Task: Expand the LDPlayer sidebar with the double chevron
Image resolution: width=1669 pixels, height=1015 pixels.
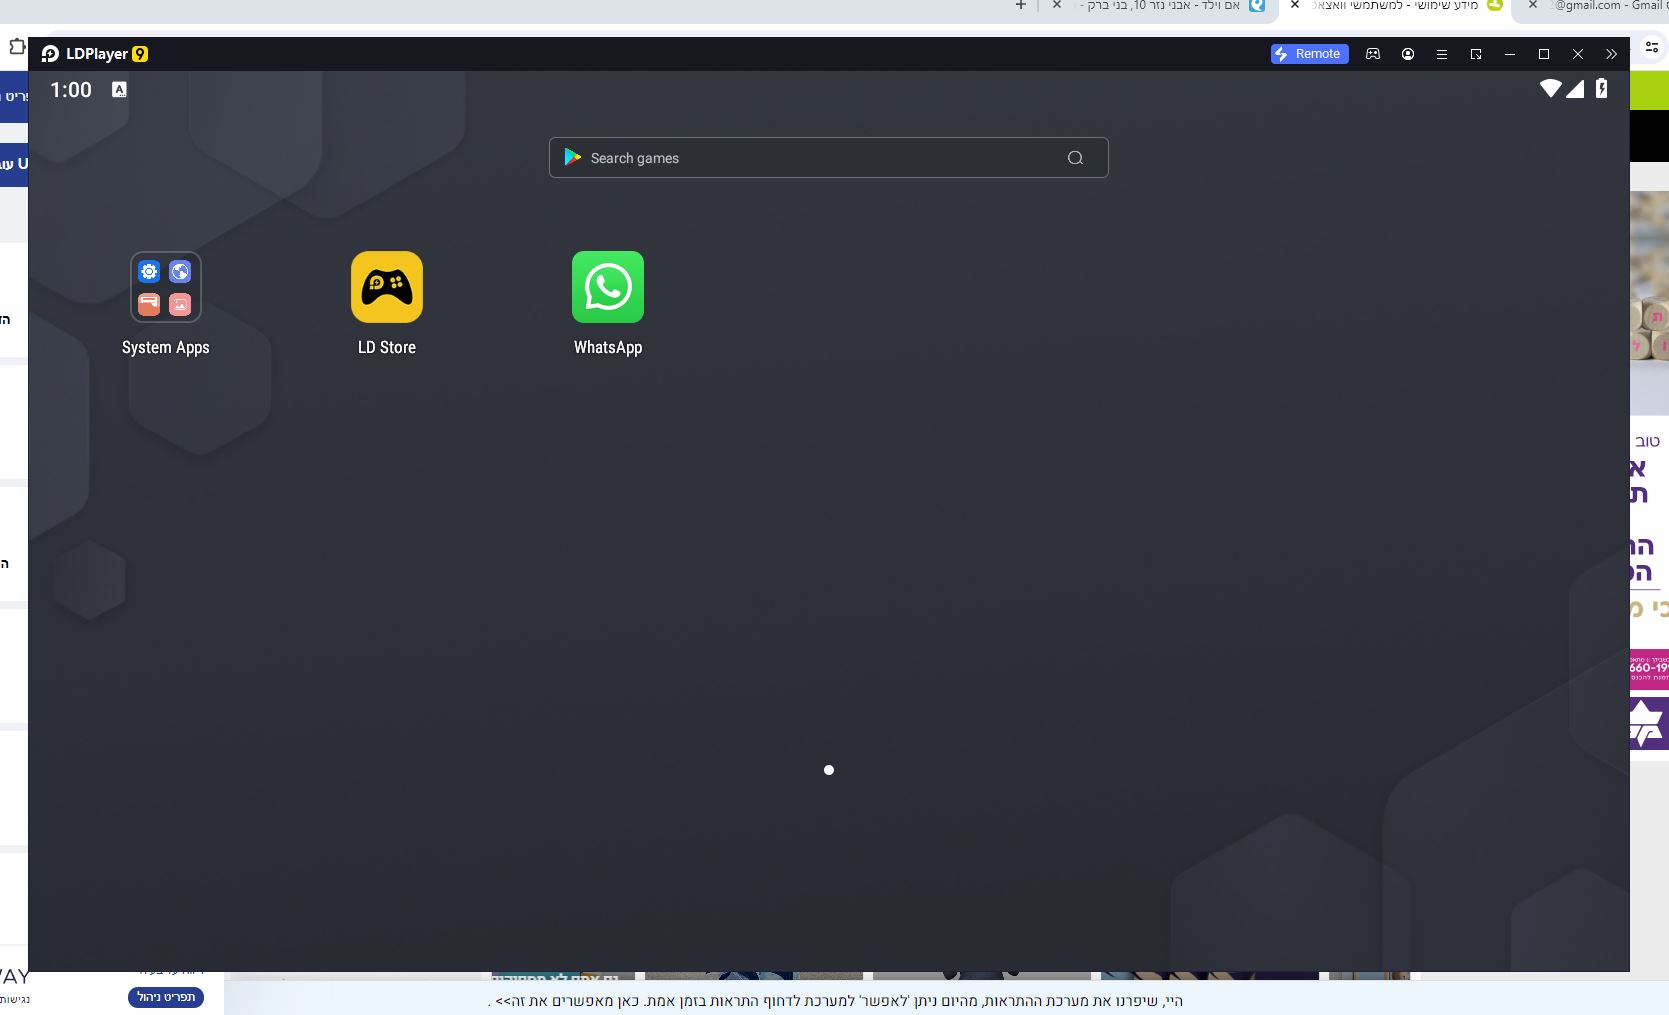Action: tap(1611, 54)
